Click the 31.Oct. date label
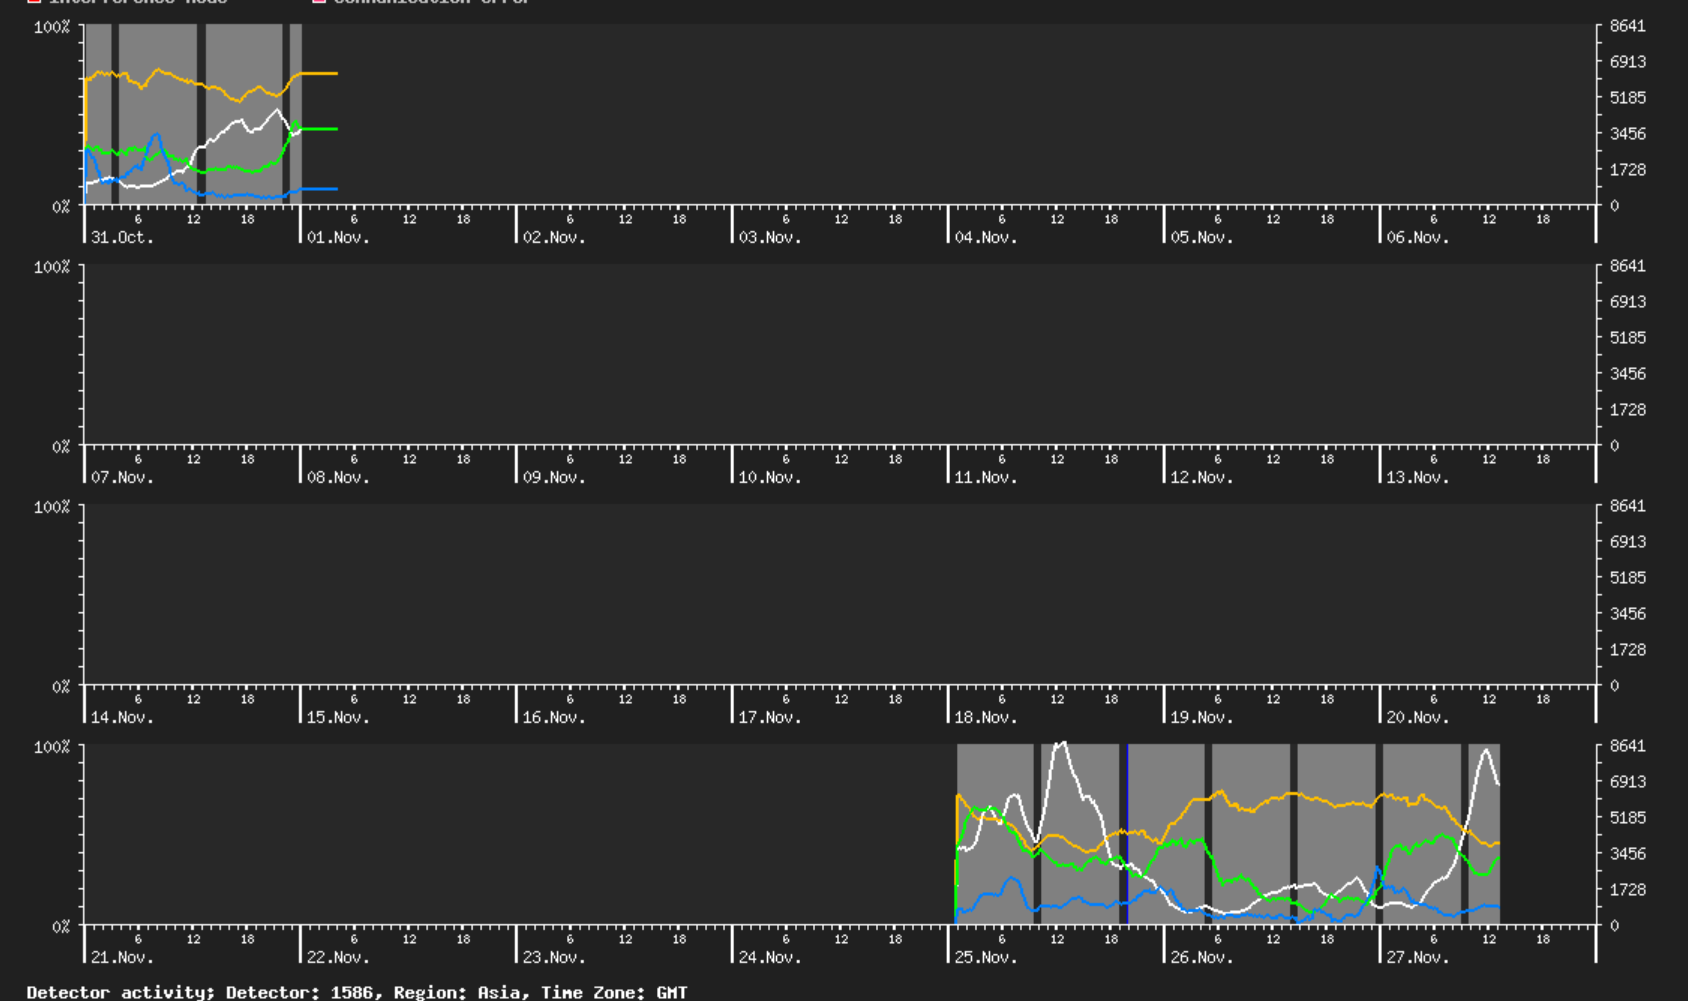The width and height of the screenshot is (1688, 1001). click(x=122, y=238)
